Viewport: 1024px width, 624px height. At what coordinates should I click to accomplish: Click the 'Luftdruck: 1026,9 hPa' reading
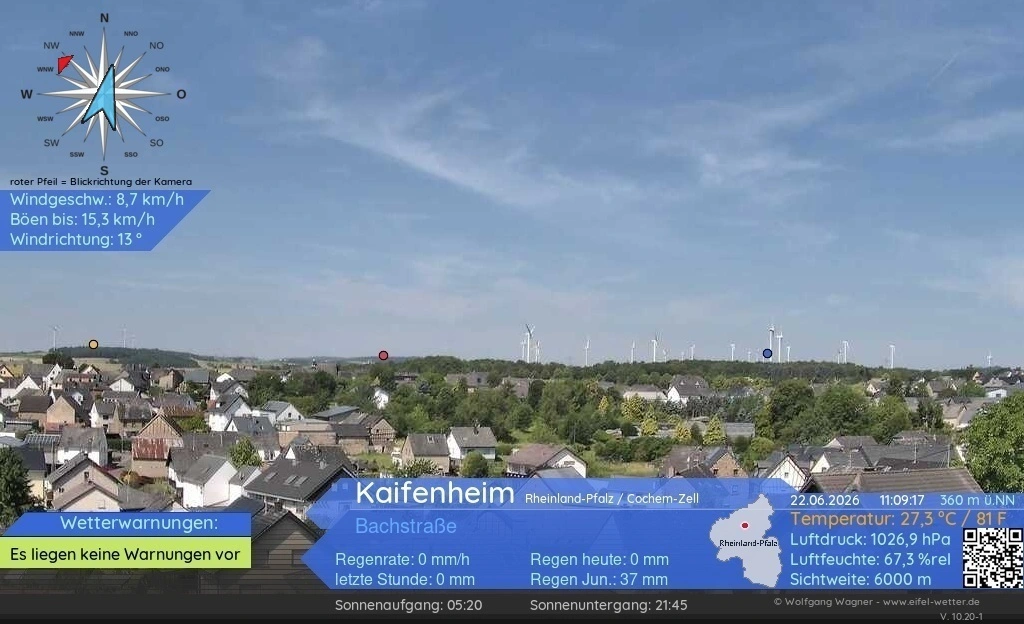click(870, 540)
